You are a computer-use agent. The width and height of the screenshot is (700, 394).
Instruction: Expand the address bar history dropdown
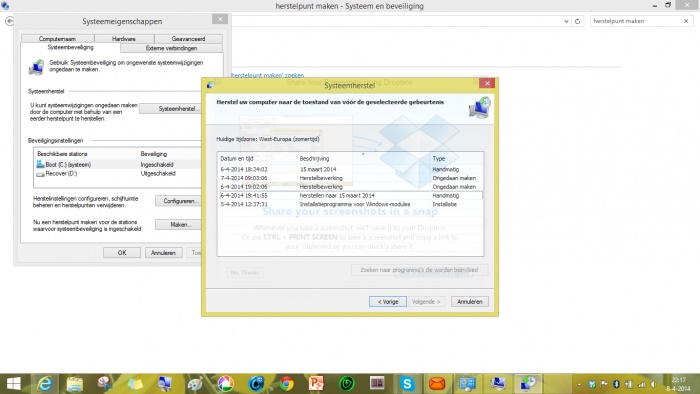[x=566, y=21]
